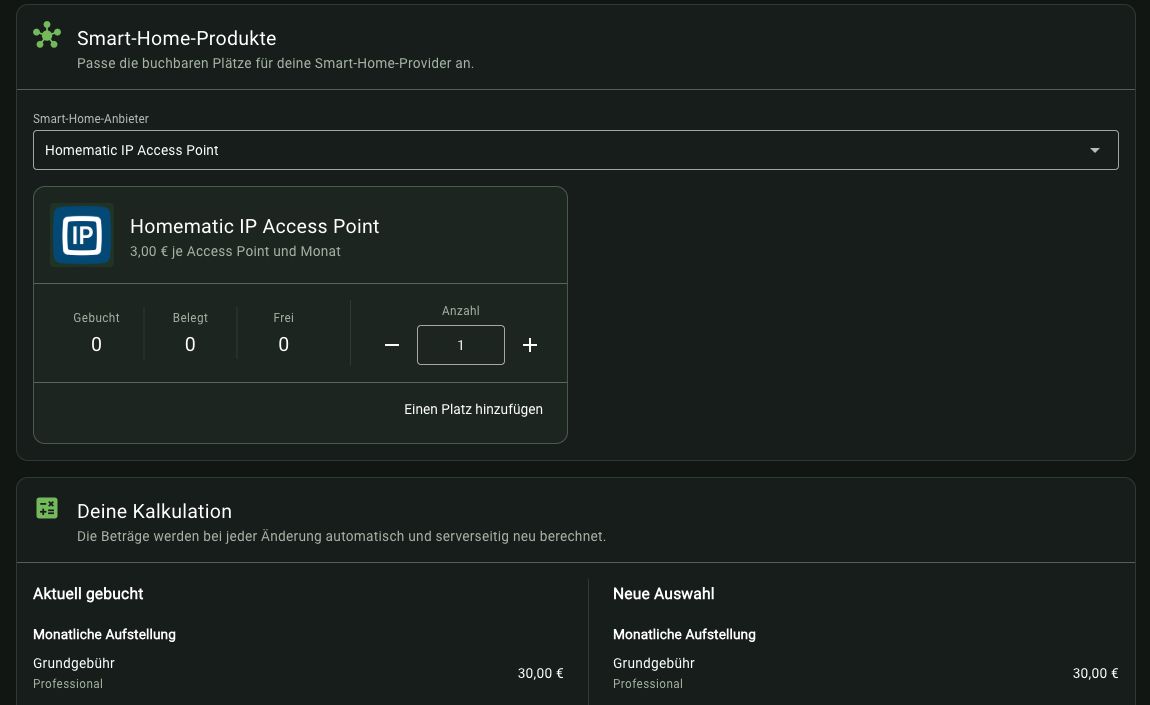Viewport: 1150px width, 705px height.
Task: Open the Smart-Home-Anbieter dropdown
Action: 576,150
